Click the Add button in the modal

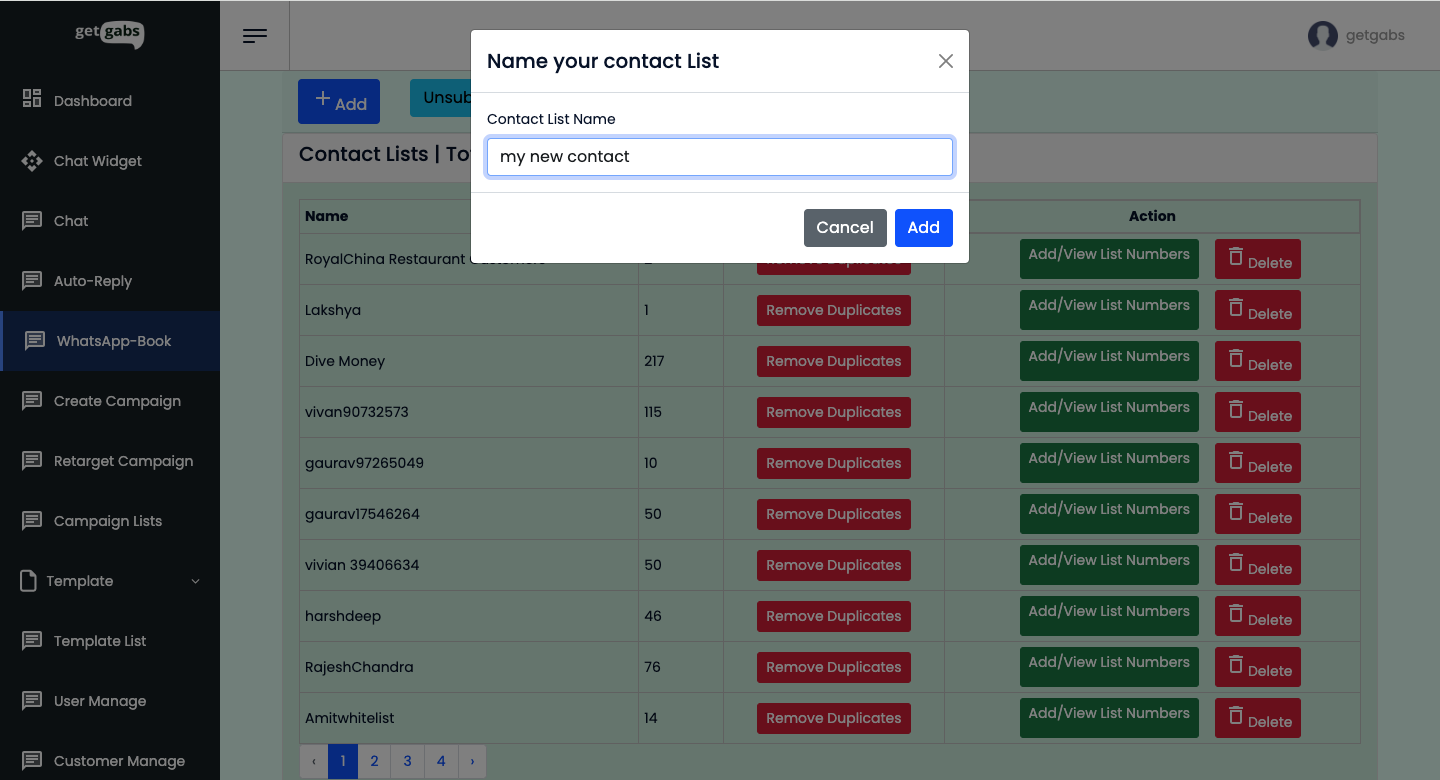(923, 228)
